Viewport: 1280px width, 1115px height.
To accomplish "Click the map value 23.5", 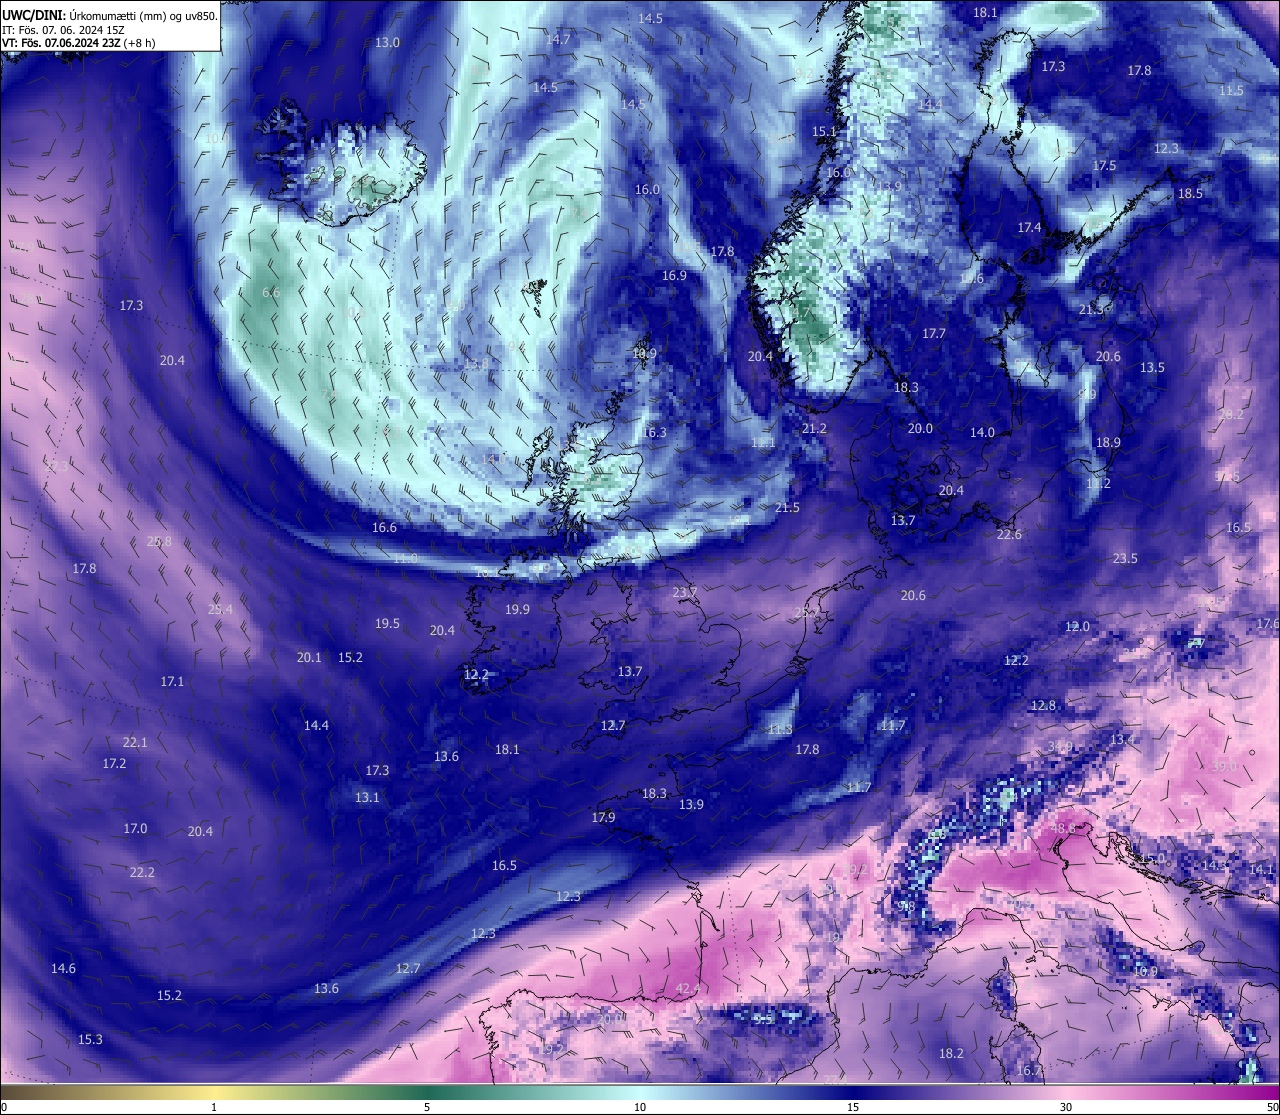I will pyautogui.click(x=1125, y=558).
